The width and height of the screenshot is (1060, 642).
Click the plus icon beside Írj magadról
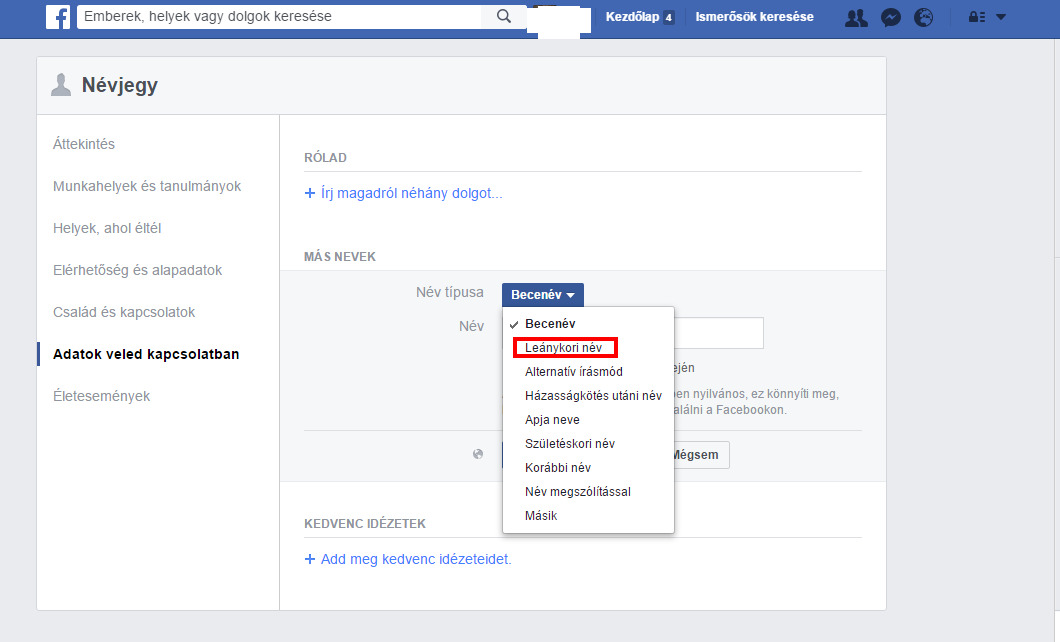[310, 193]
